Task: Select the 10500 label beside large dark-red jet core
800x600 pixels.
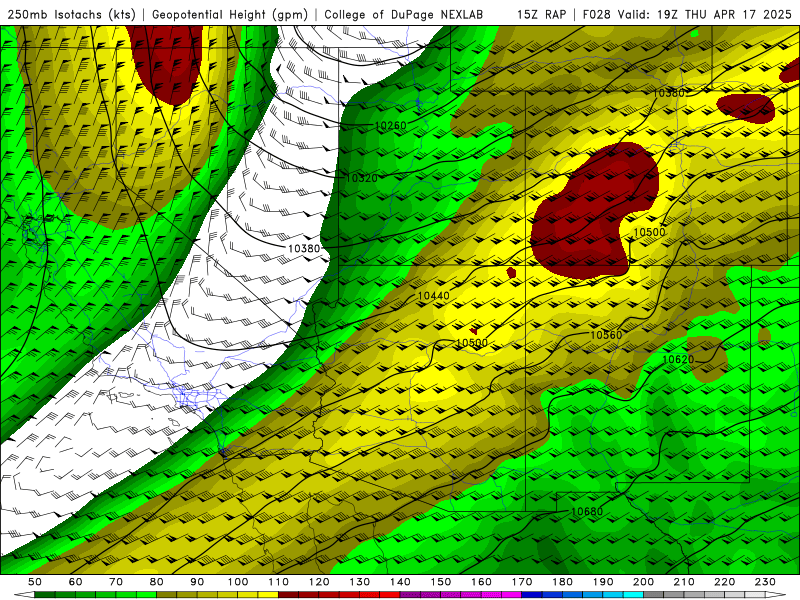Action: [x=649, y=232]
